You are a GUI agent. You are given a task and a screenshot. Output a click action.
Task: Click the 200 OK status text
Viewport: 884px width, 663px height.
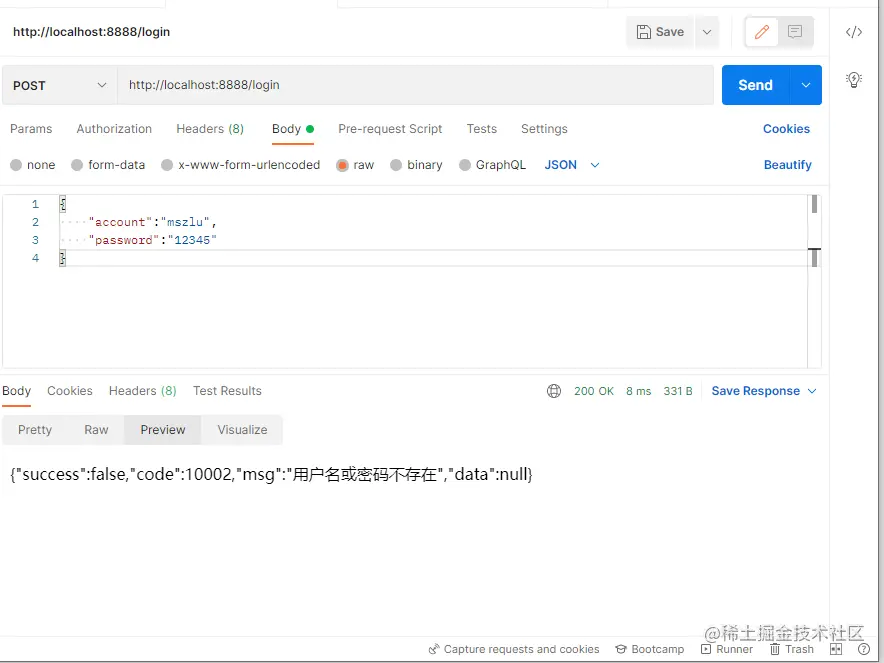coord(594,391)
